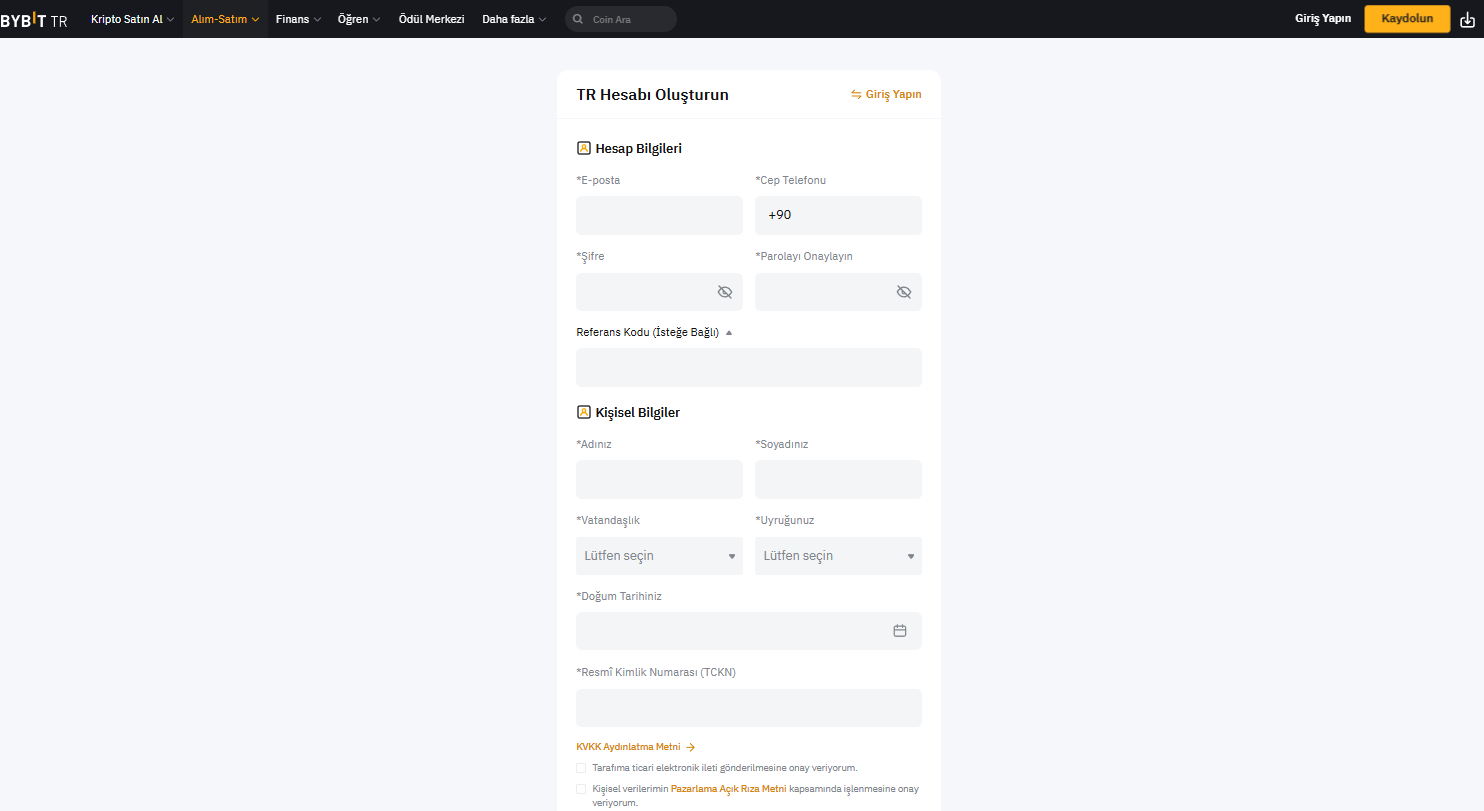1484x811 pixels.
Task: Open the Vatandaşlık dropdown
Action: (x=659, y=556)
